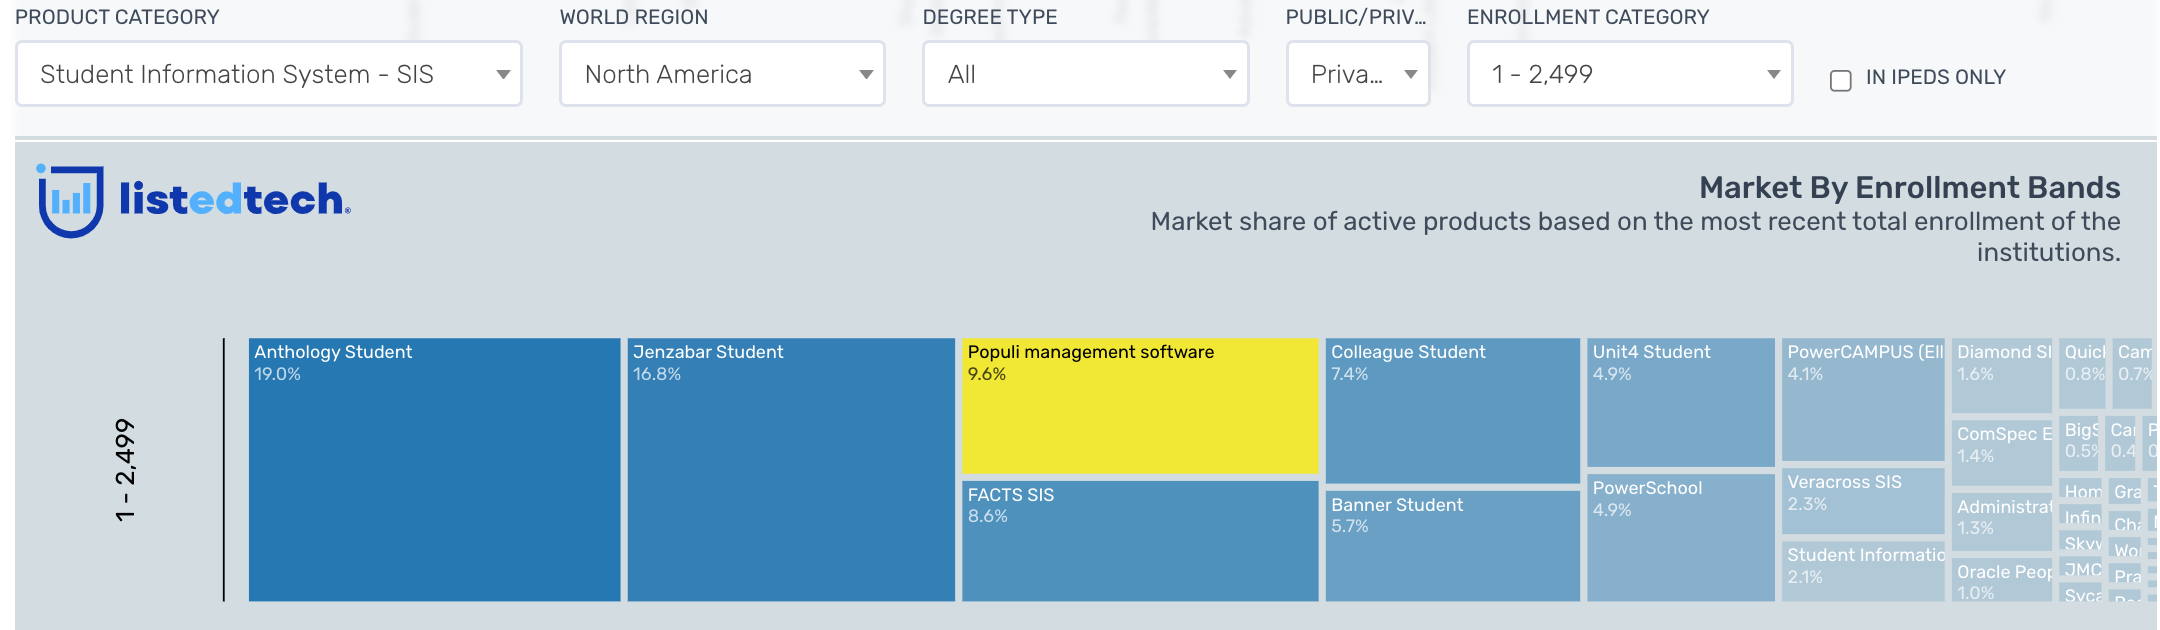Screen dimensions: 2160x630
Task: Click the ListEdTech logo icon
Action: (70, 200)
